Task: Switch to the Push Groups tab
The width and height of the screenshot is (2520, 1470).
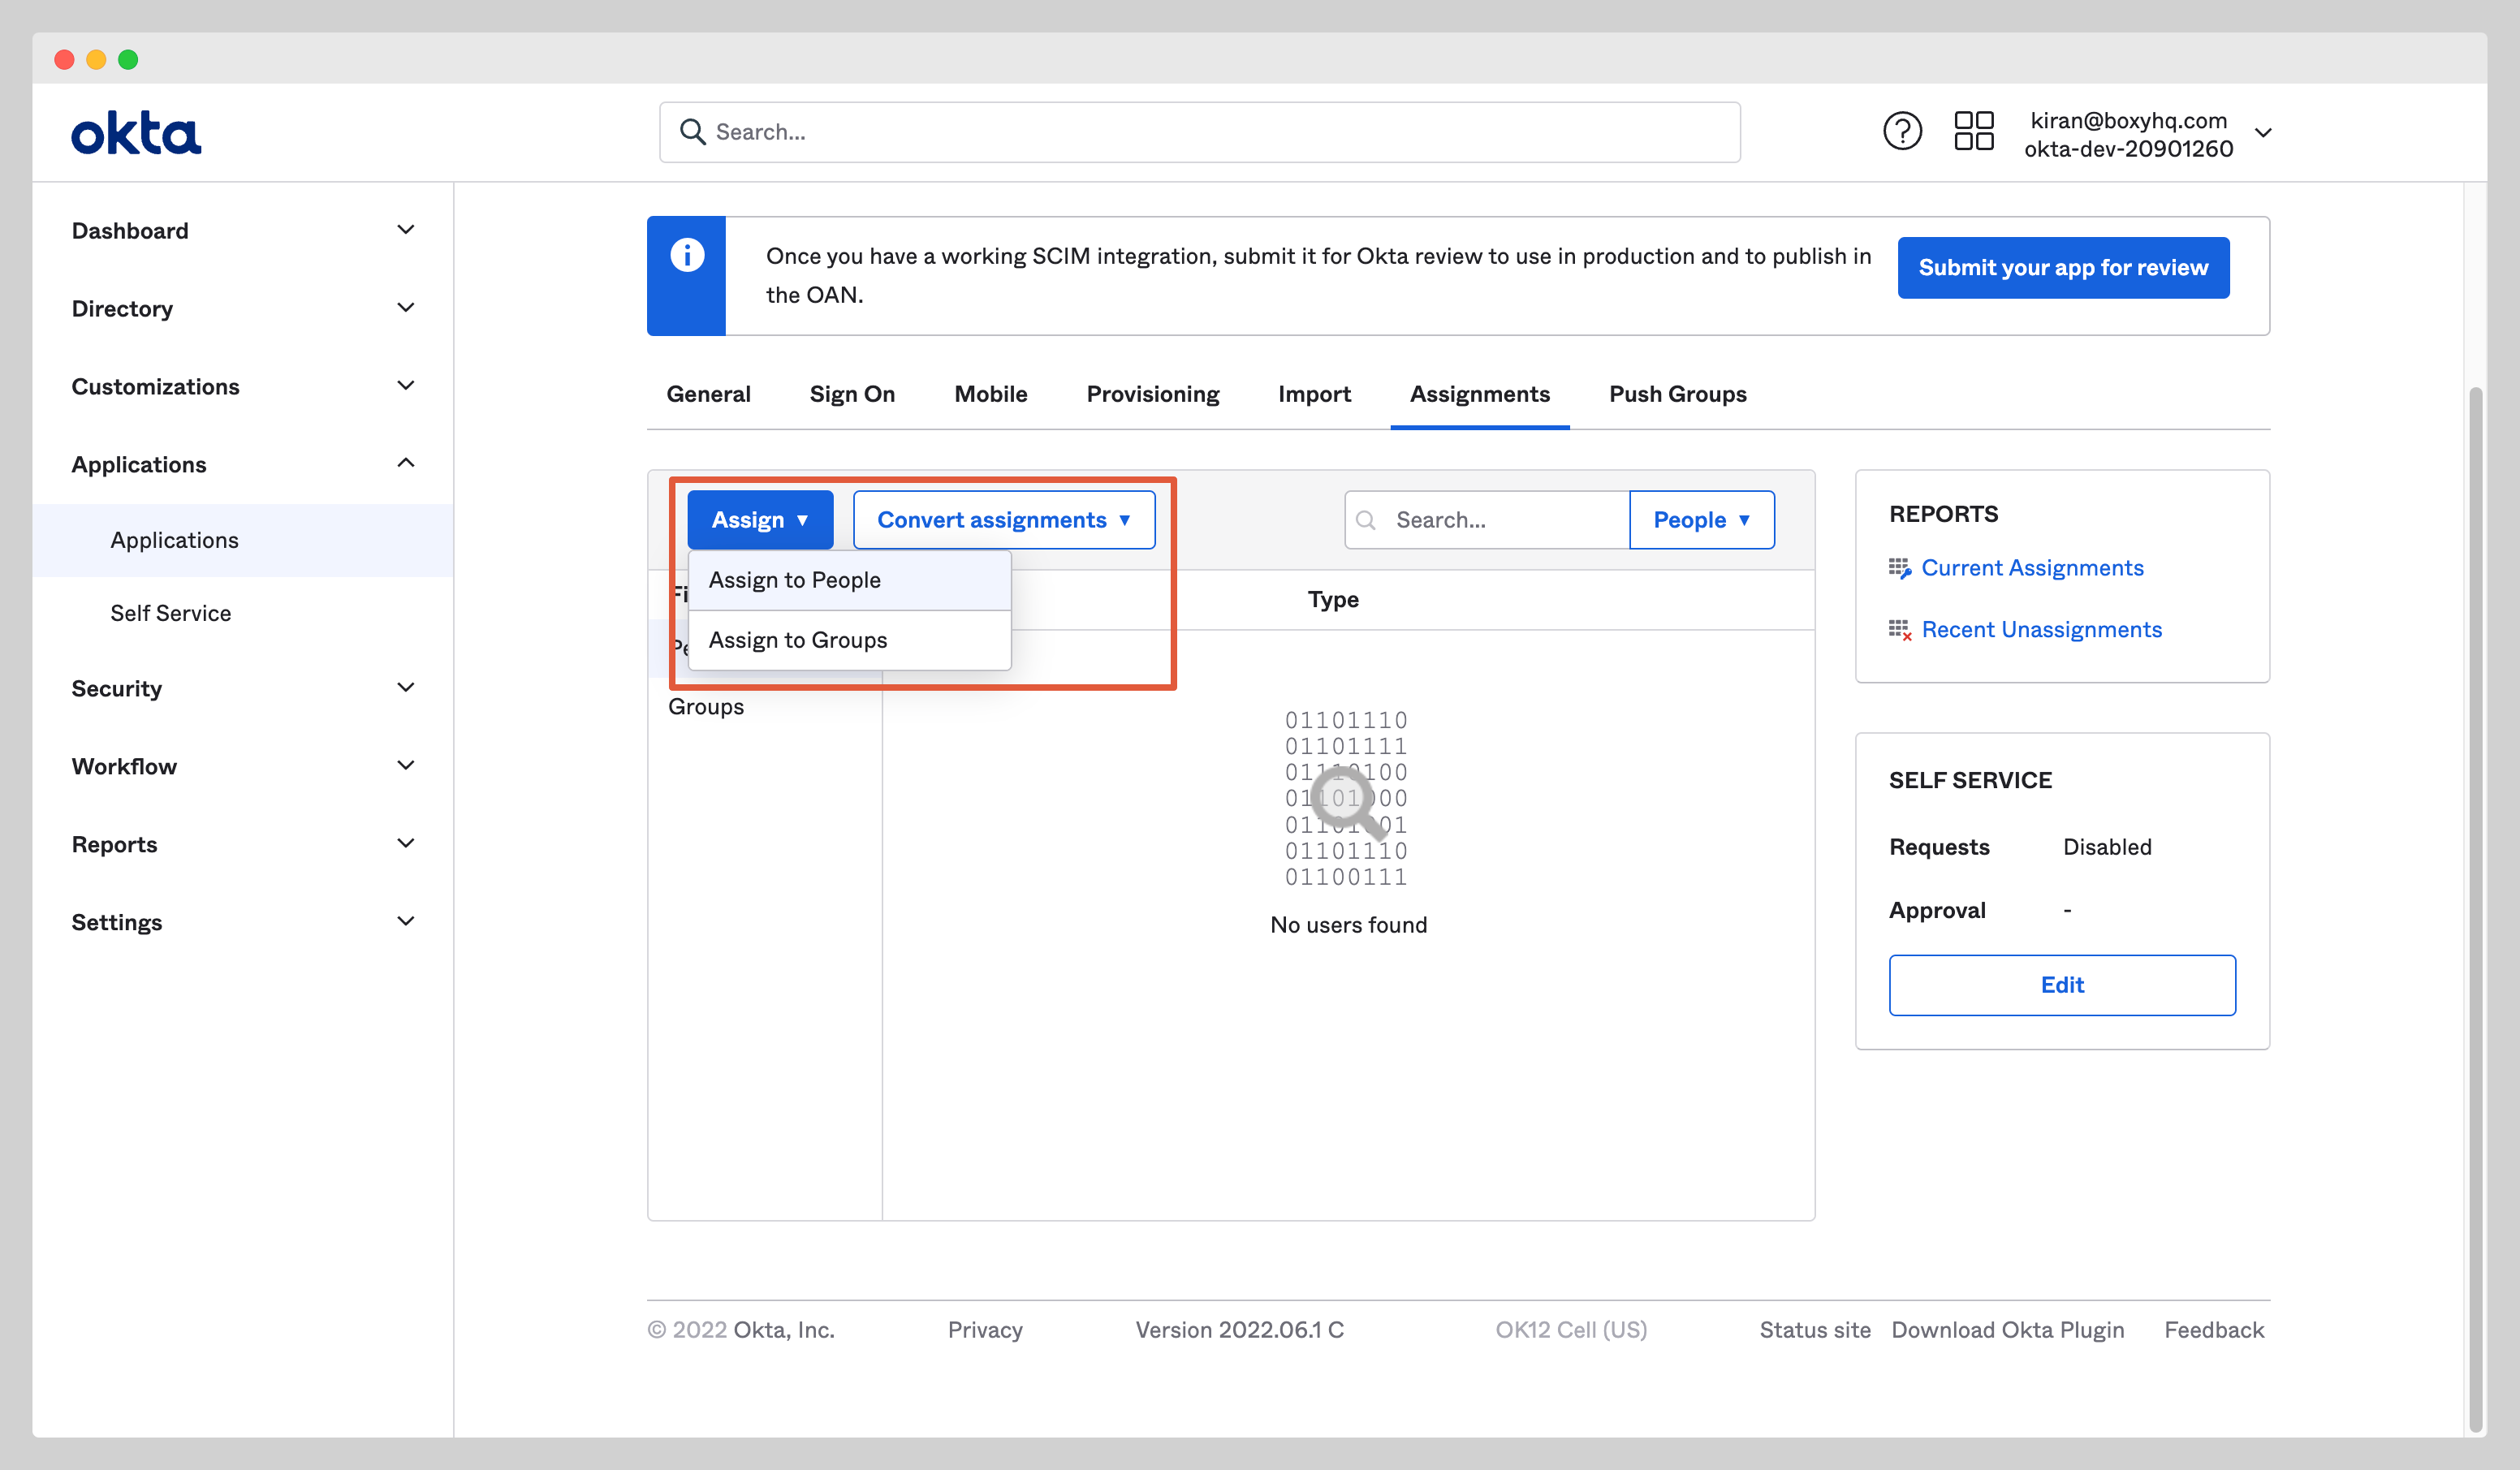Action: (x=1677, y=394)
